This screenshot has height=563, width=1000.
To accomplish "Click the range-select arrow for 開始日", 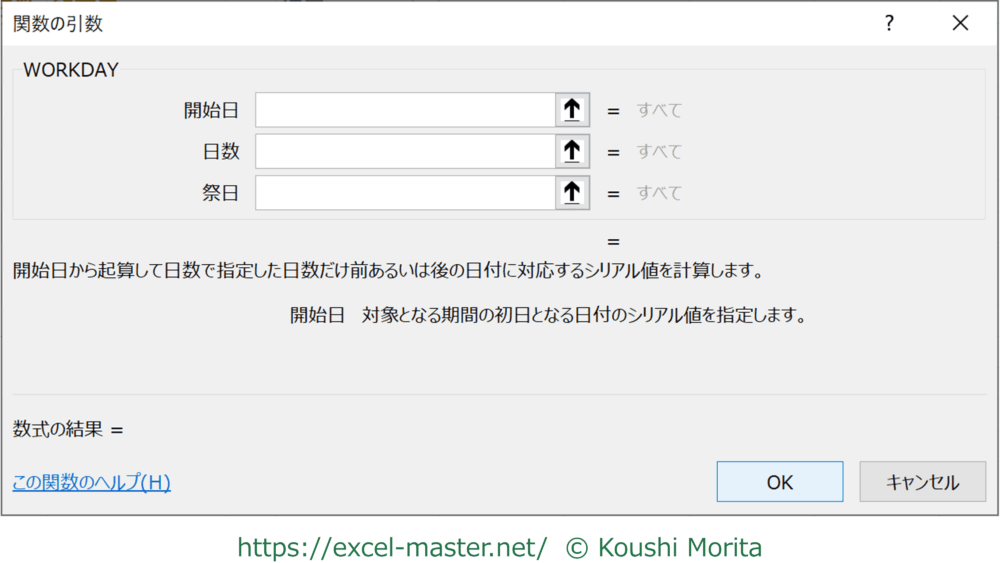I will pos(572,110).
